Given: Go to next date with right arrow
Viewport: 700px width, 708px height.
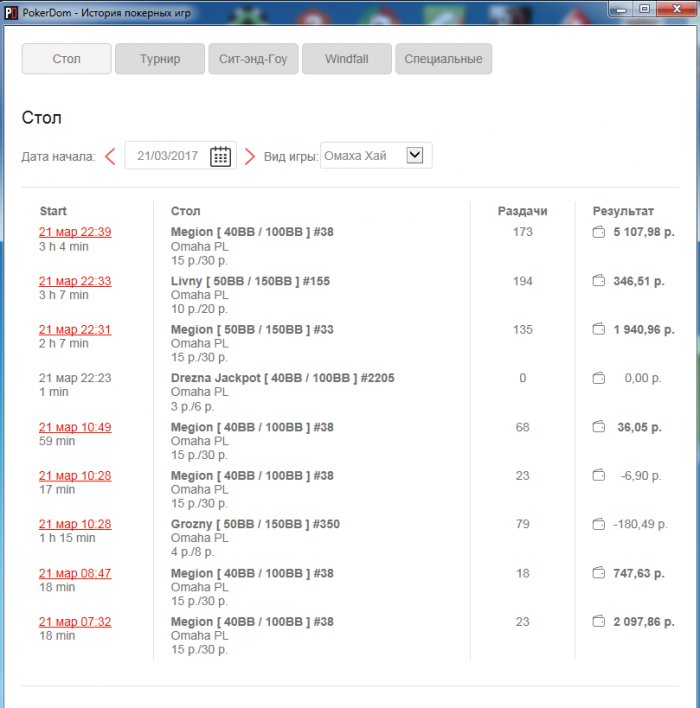Looking at the screenshot, I should pos(250,156).
